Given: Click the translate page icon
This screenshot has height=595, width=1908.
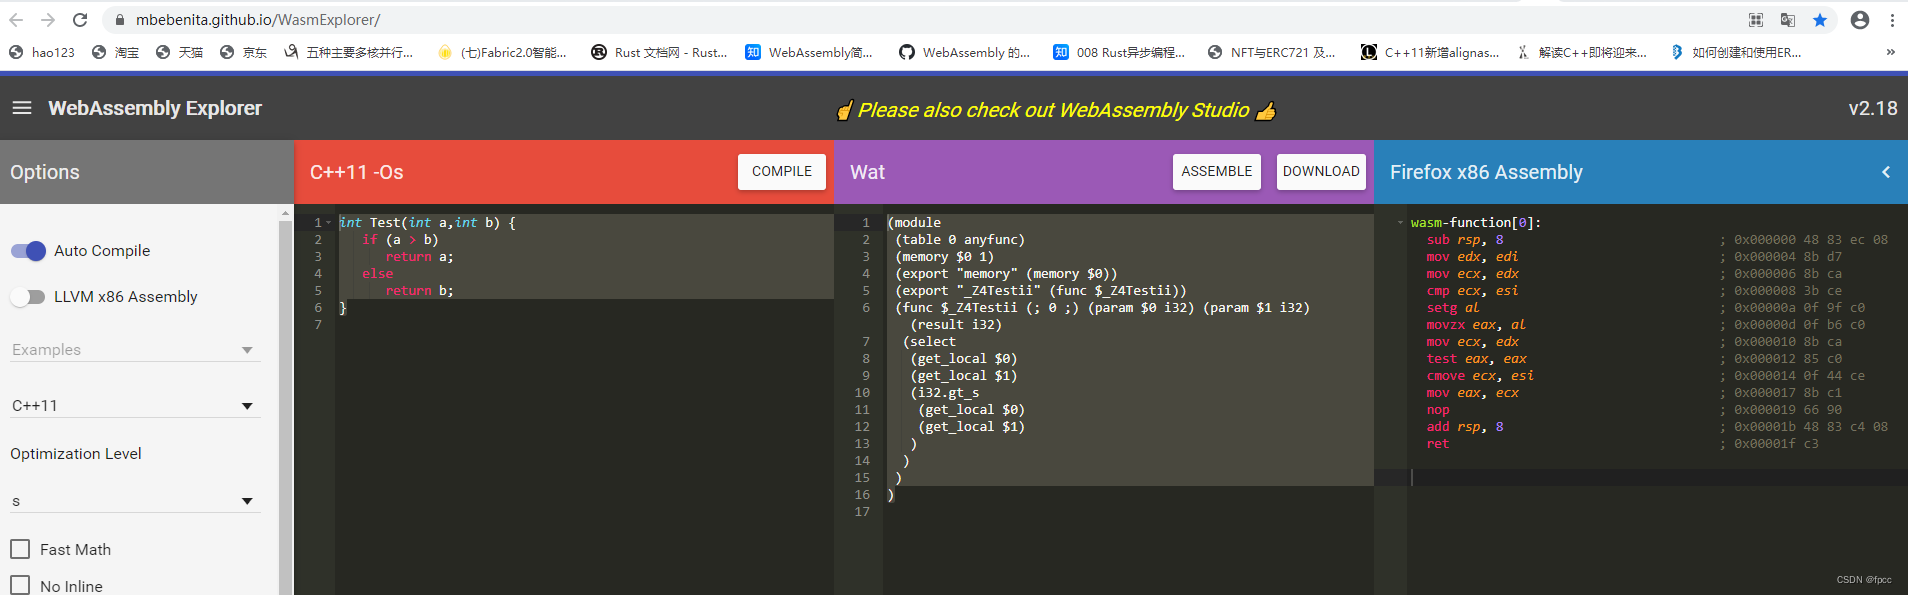Looking at the screenshot, I should pos(1788,20).
